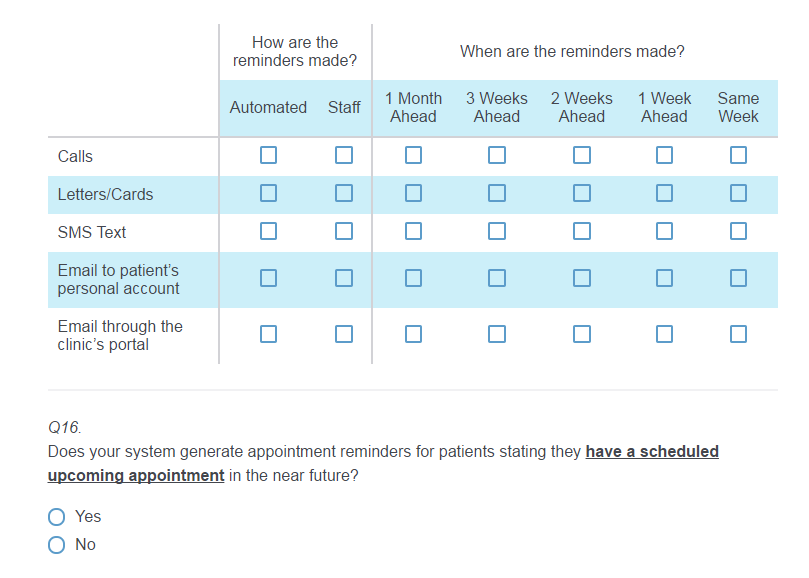Tick 3 Weeks Ahead for clinic's portal email
Screen dimensions: 809x578
tap(497, 334)
